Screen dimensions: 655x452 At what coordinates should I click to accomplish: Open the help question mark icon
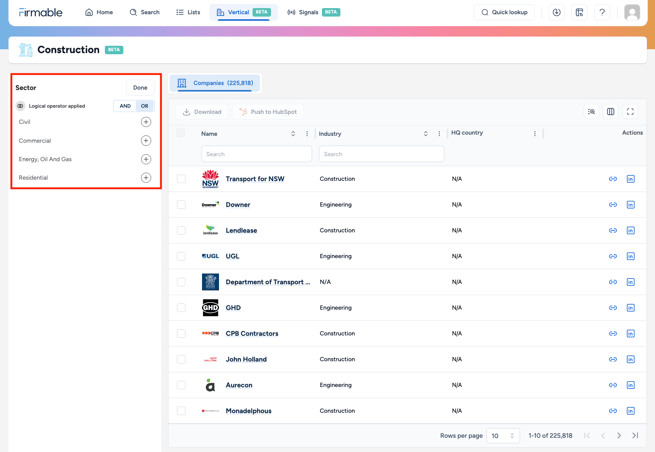[602, 13]
